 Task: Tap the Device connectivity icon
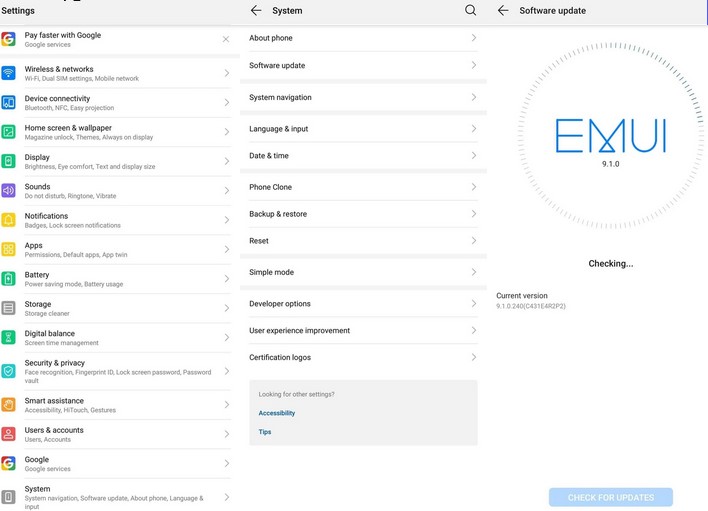tap(8, 102)
